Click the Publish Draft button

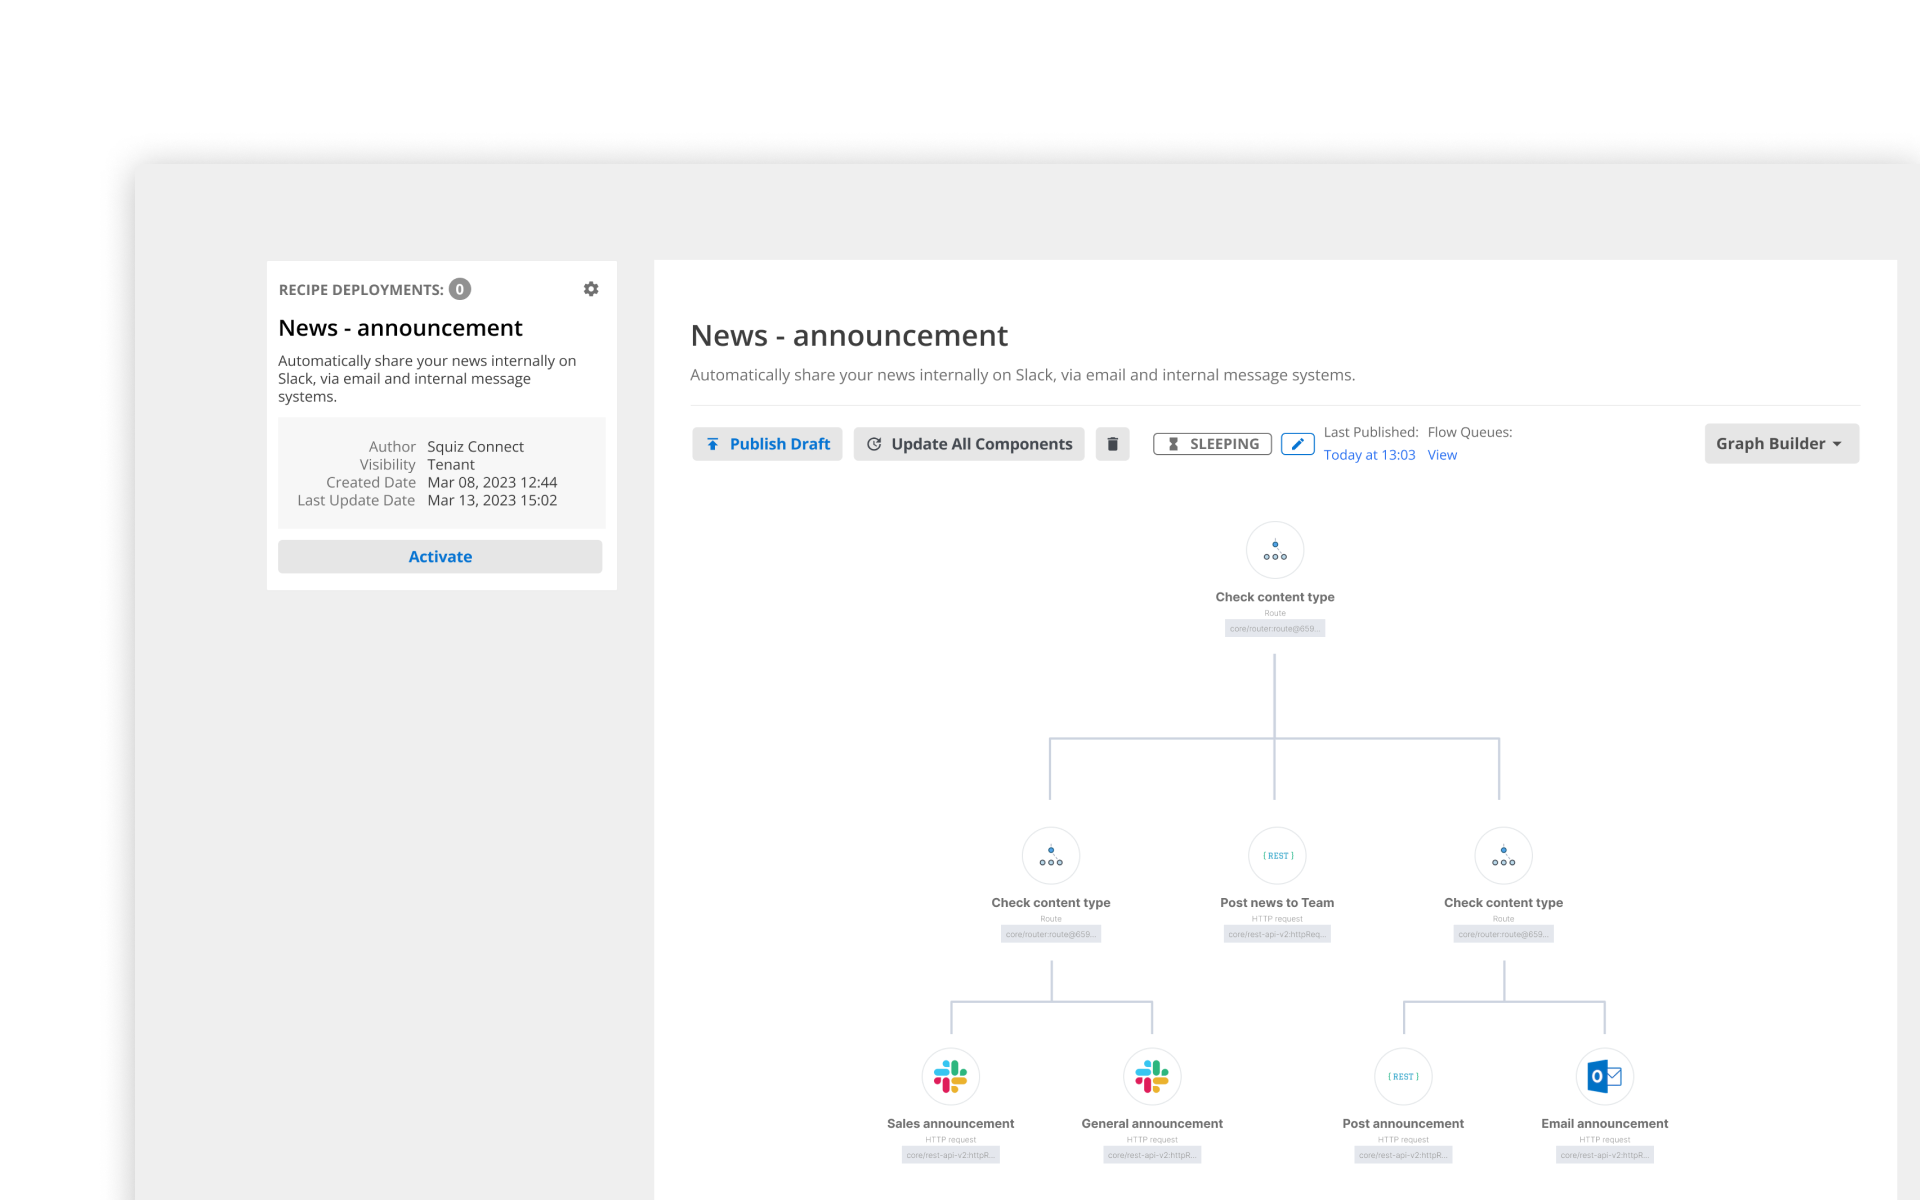click(x=767, y=444)
